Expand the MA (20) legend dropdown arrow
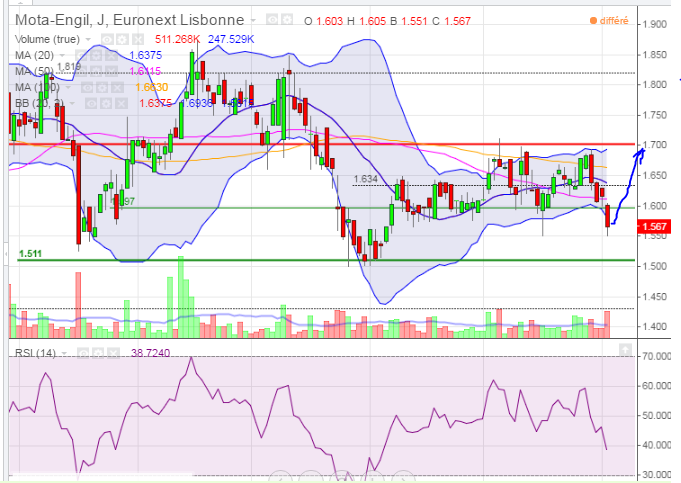681x483 pixels. 62,56
